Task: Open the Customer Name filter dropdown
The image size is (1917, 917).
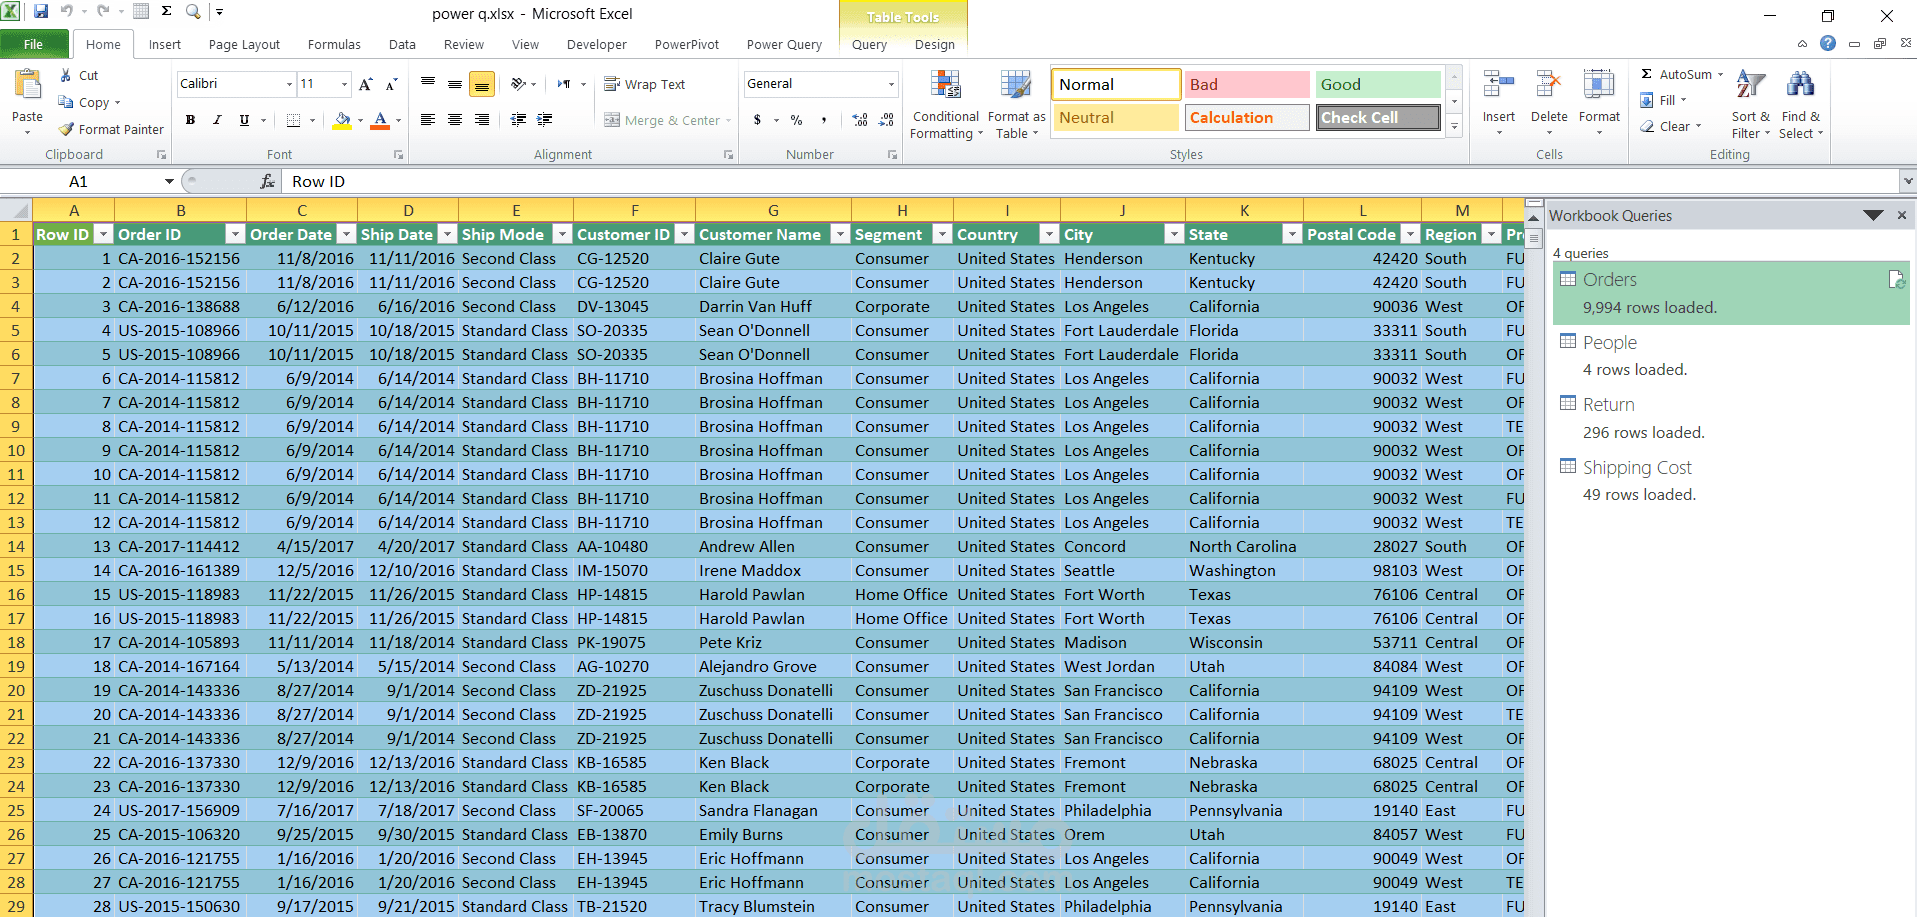Action: (x=840, y=234)
